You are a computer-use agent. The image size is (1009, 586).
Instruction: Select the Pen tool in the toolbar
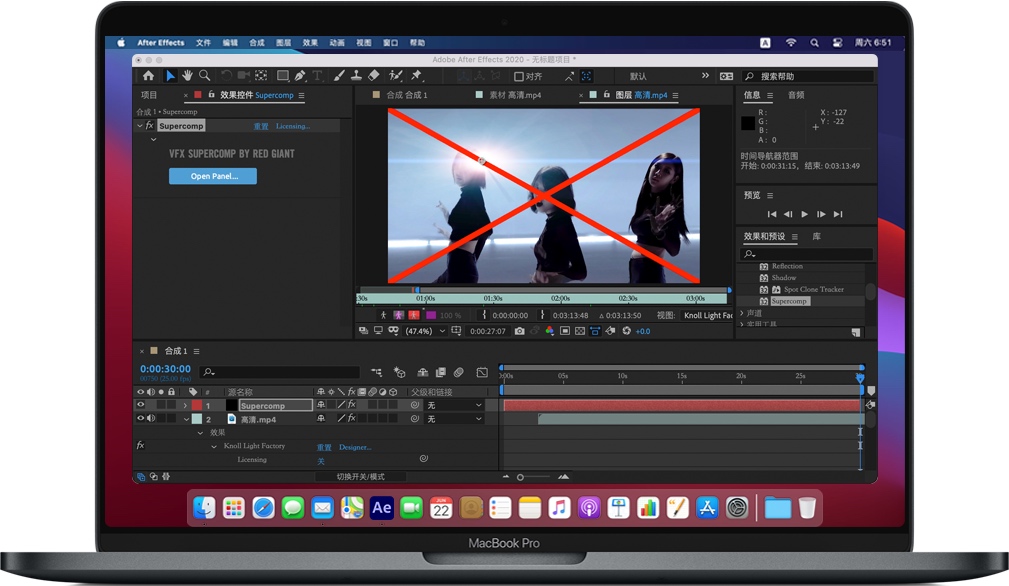[298, 75]
